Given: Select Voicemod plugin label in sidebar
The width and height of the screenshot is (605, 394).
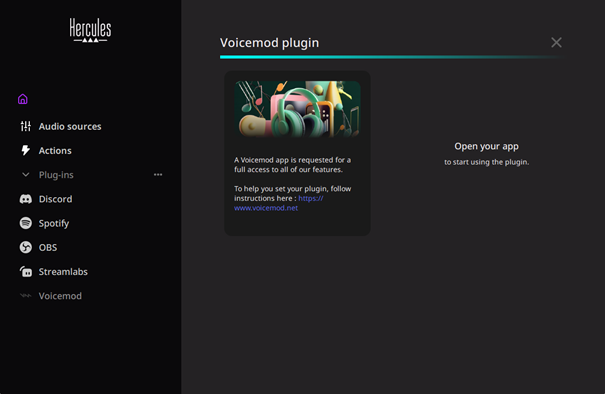Looking at the screenshot, I should pos(60,296).
